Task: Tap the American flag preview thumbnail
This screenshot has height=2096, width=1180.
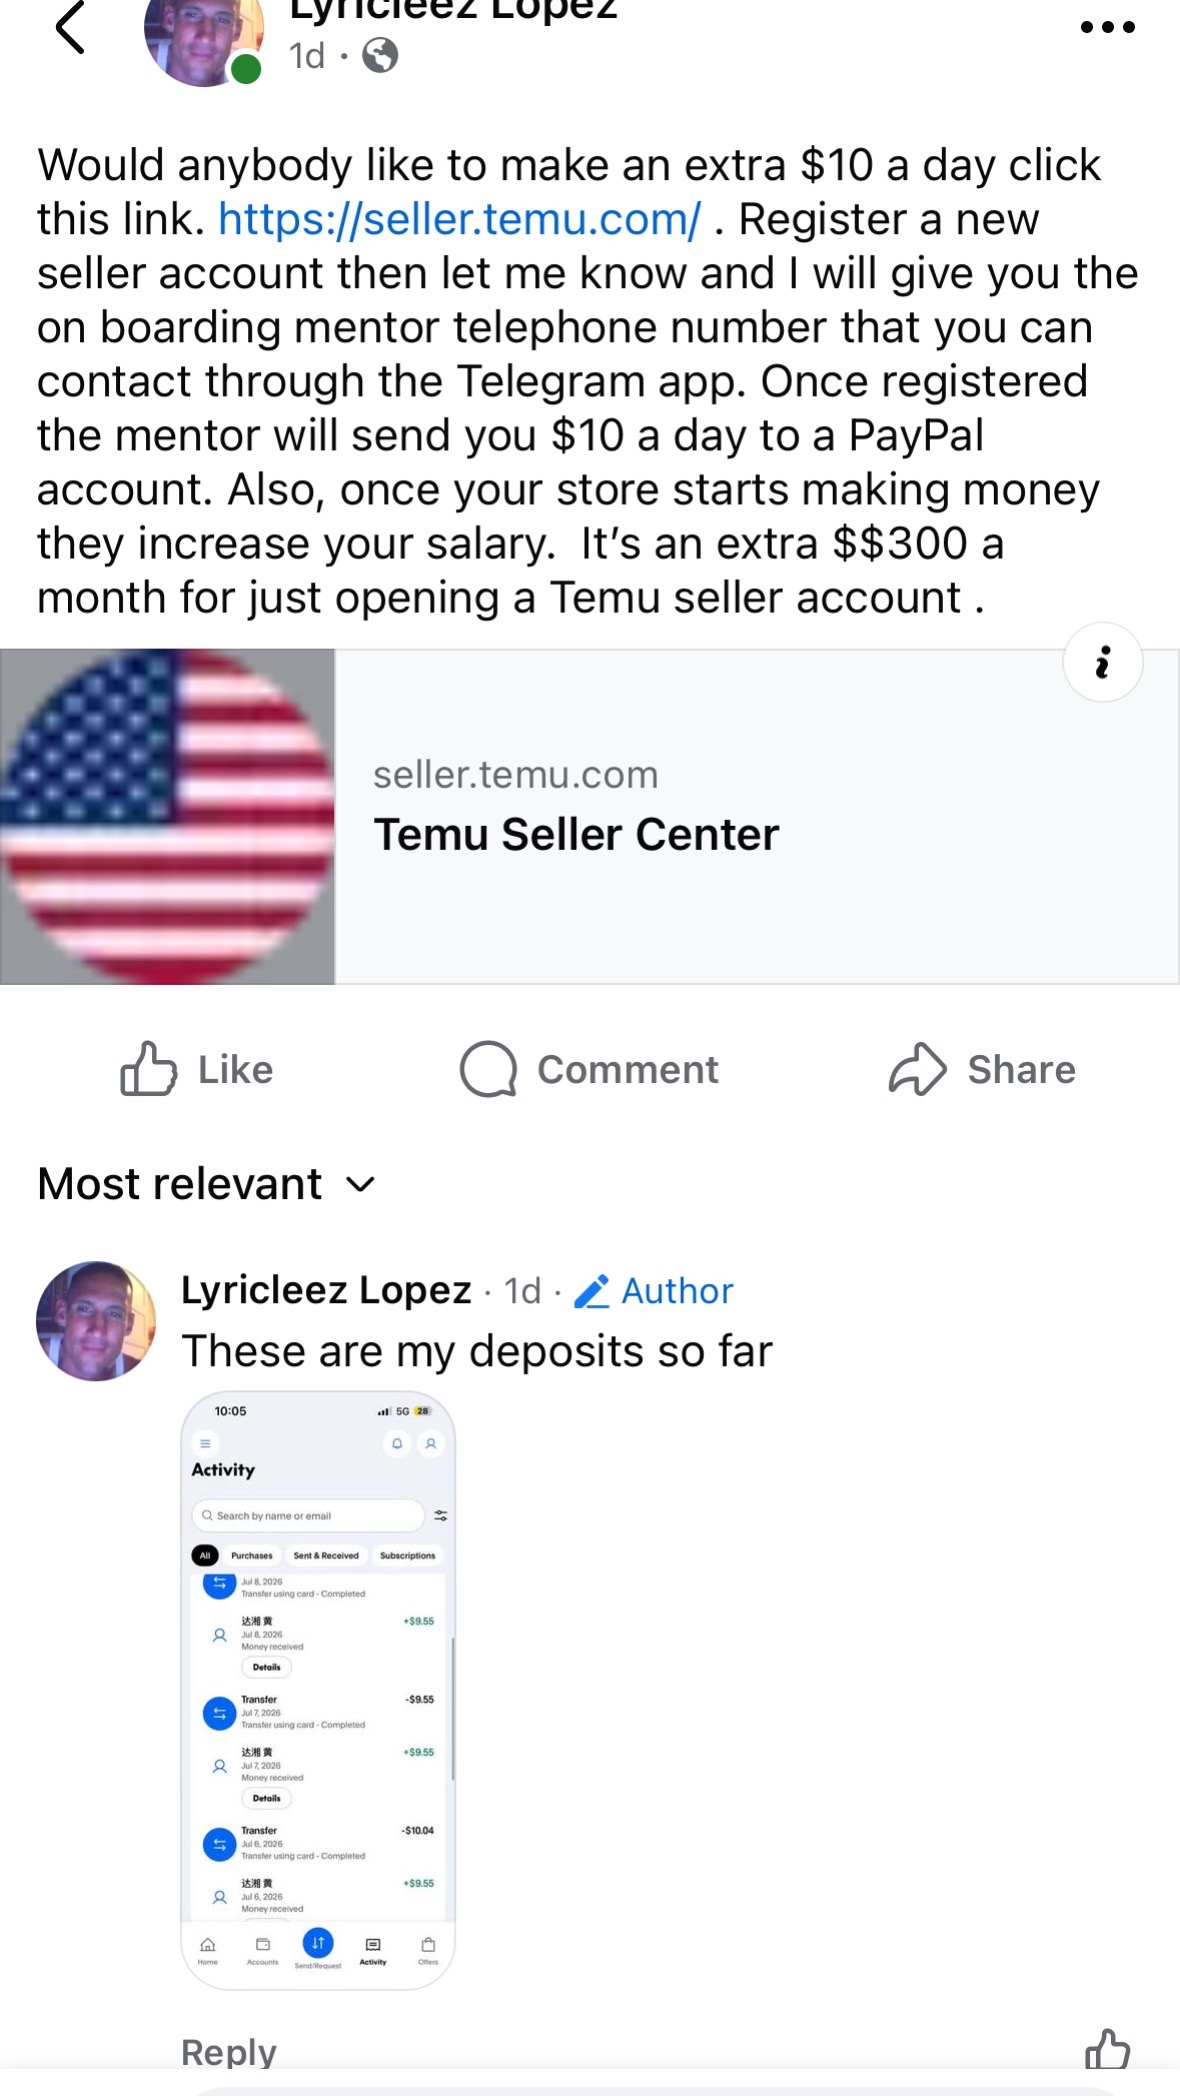Action: click(167, 816)
